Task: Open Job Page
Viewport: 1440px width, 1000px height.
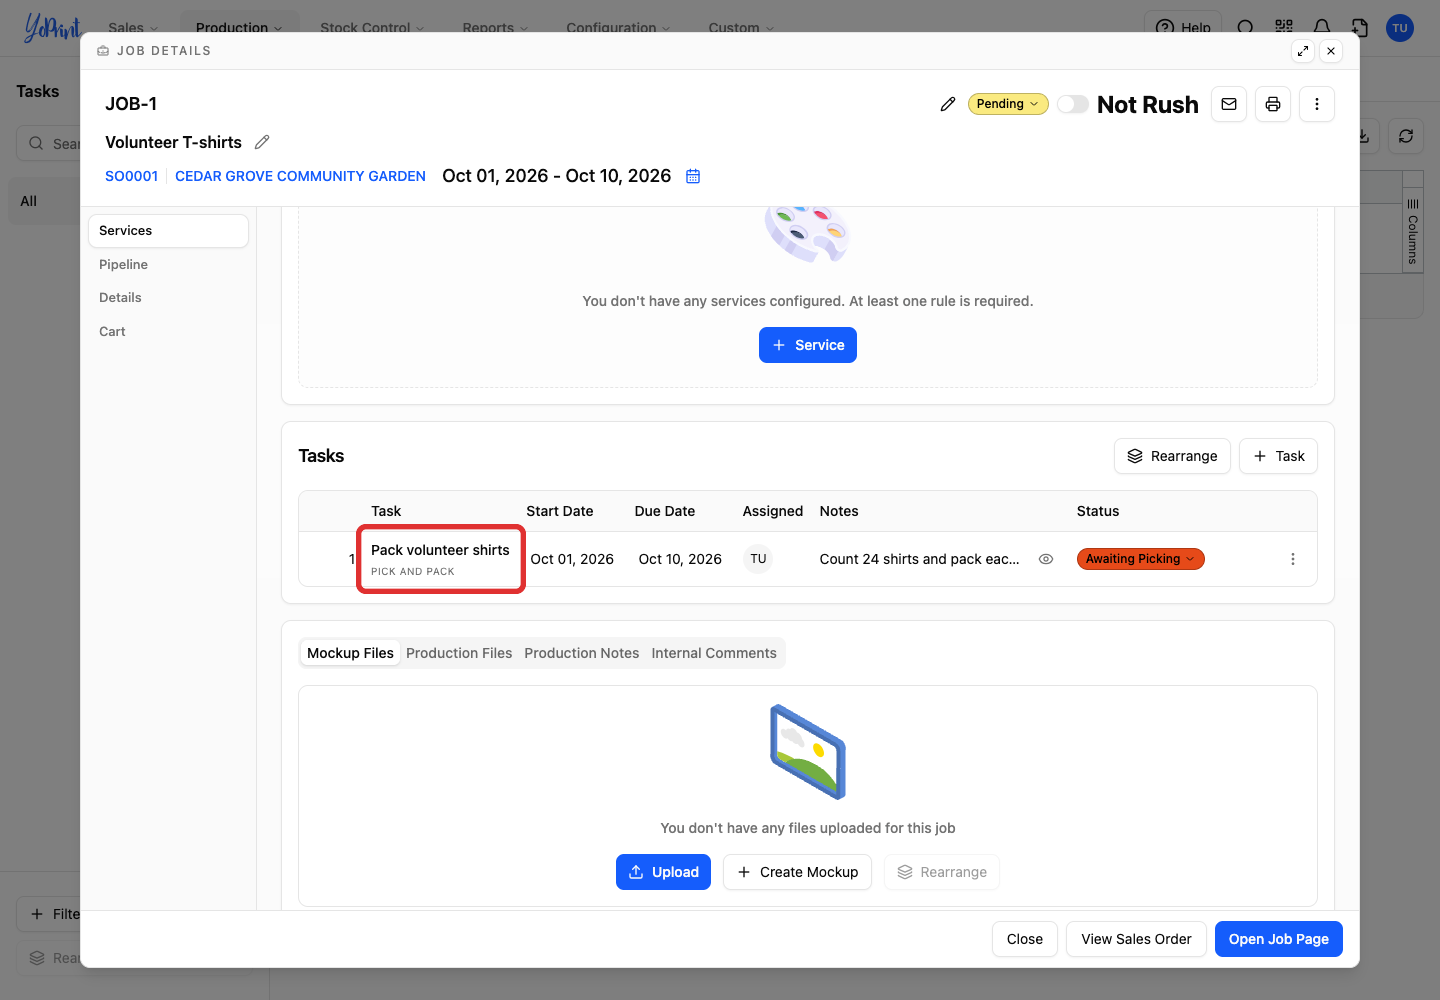Action: coord(1279,939)
